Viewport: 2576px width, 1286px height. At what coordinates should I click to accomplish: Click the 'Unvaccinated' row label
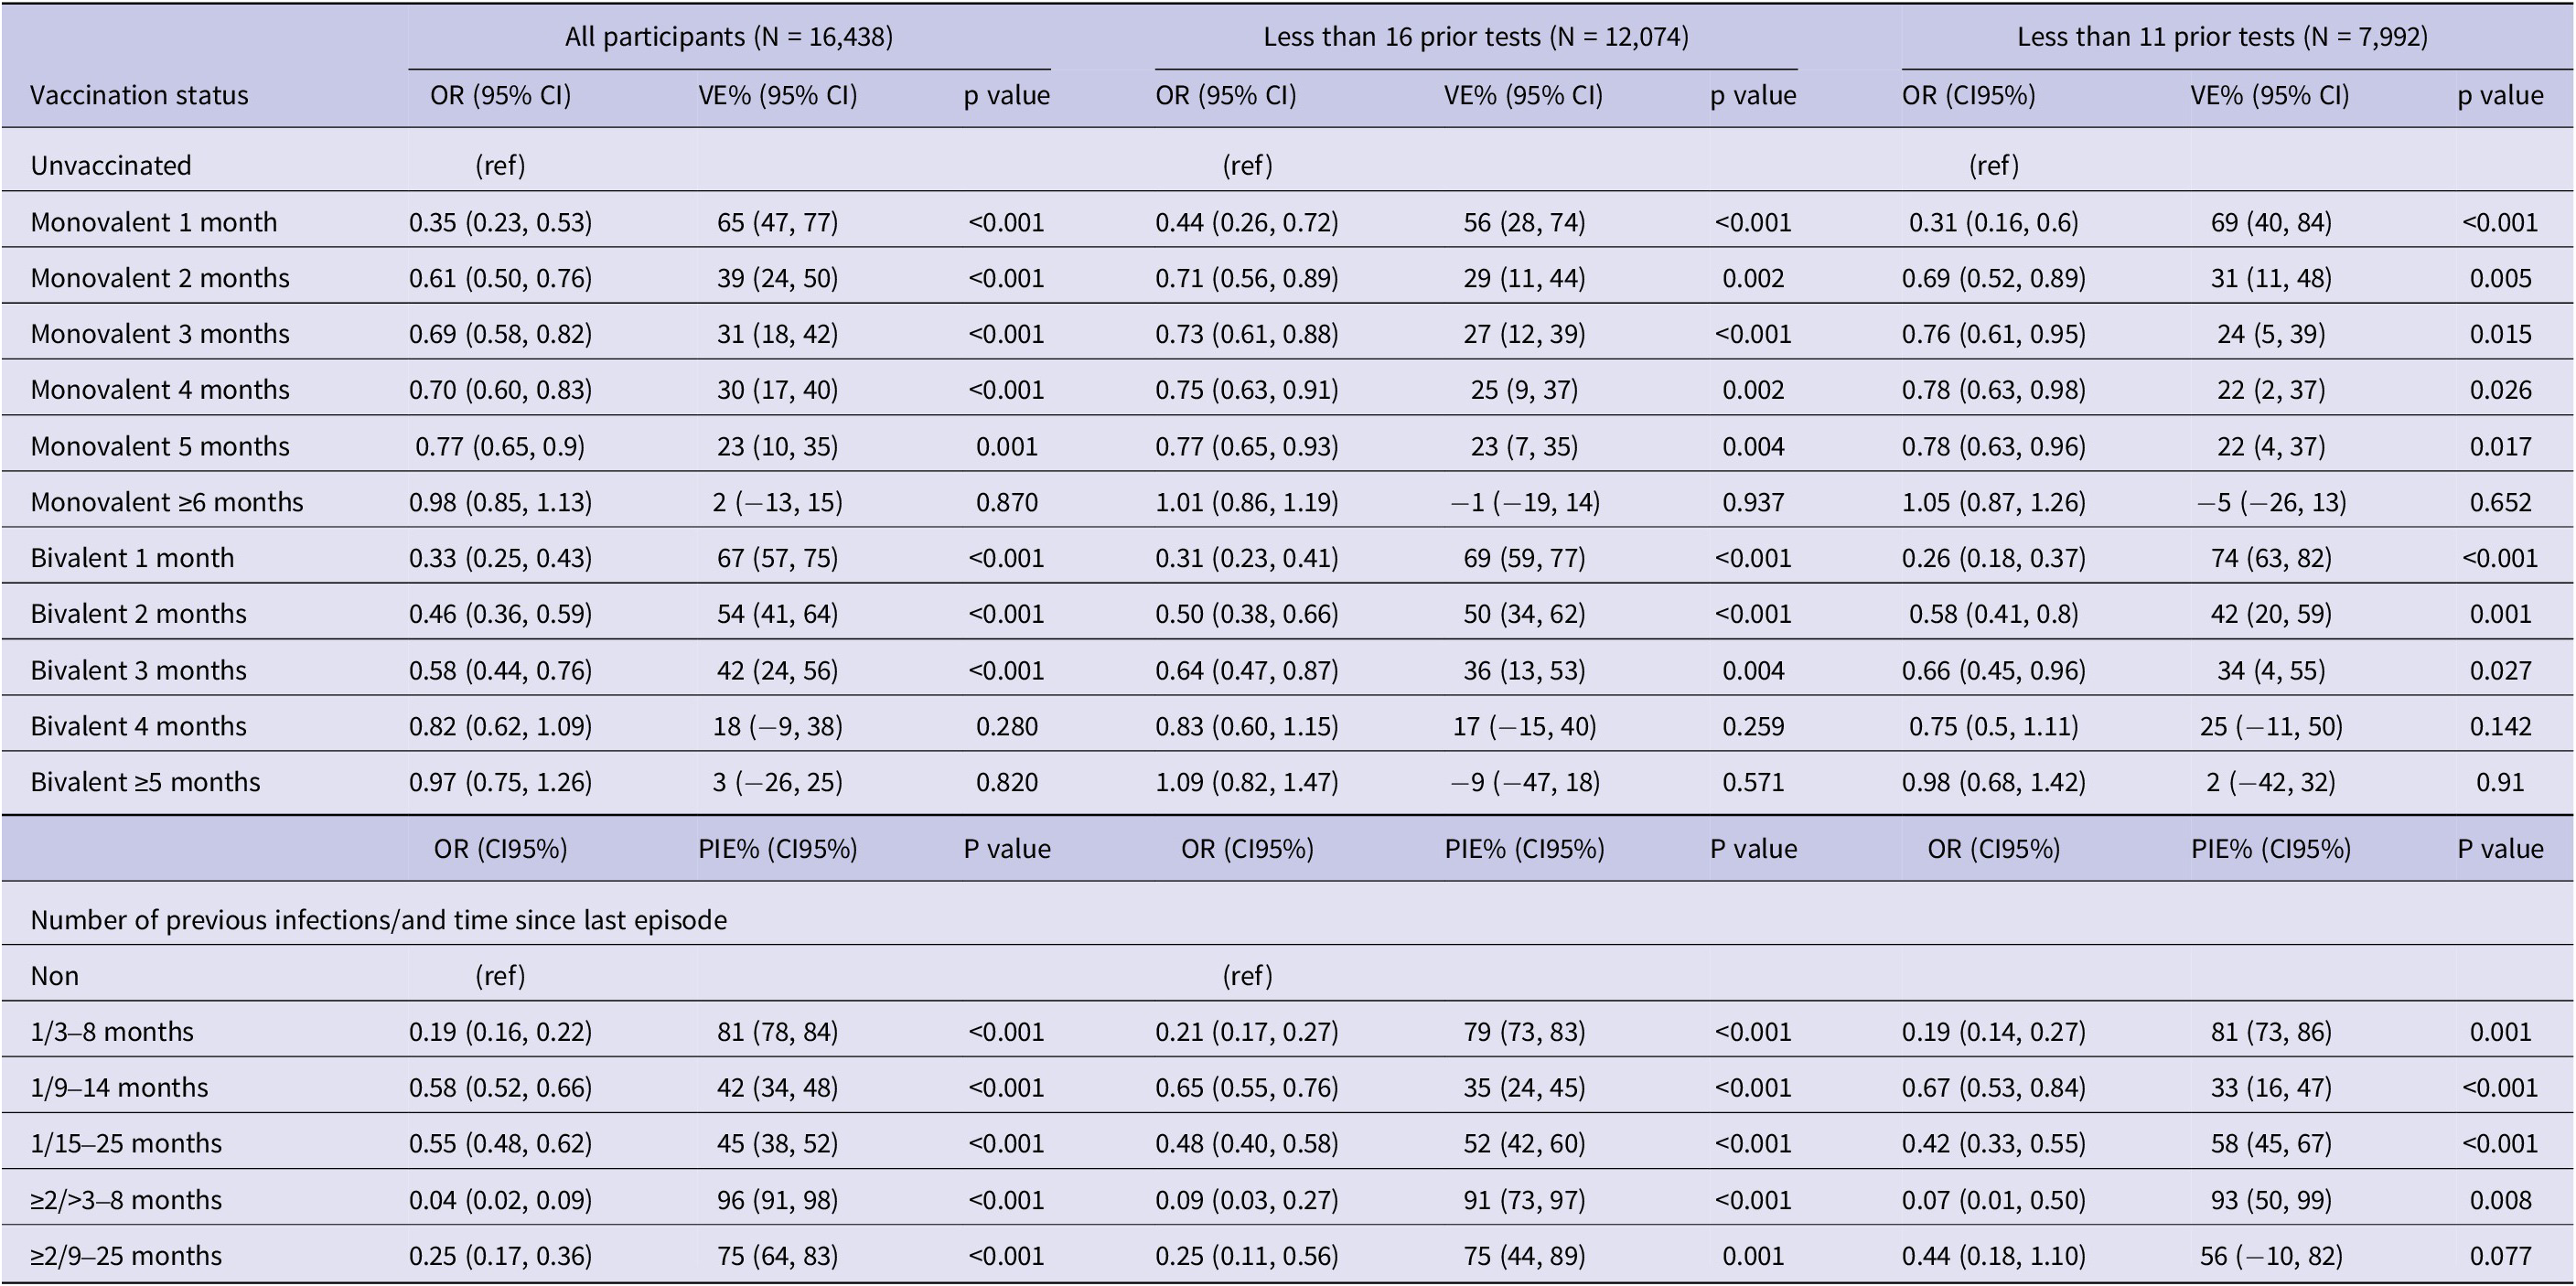pos(111,165)
